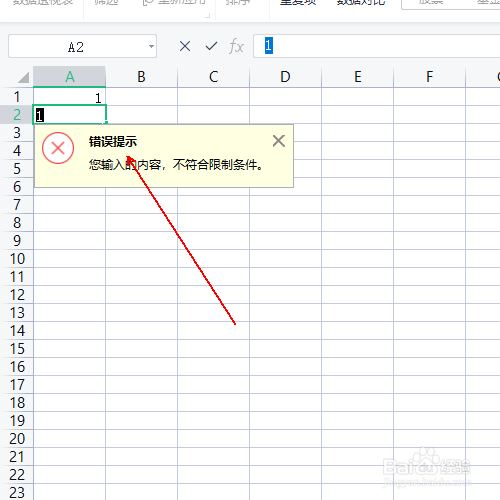Select row 23 header
This screenshot has width=500, height=500.
(17, 492)
